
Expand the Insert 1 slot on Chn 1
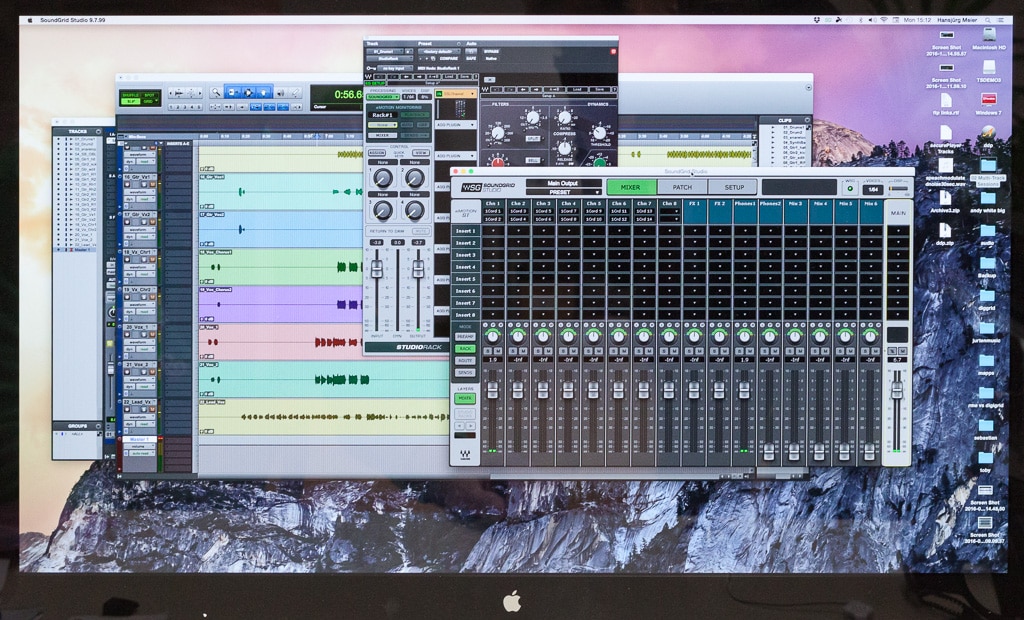point(493,231)
